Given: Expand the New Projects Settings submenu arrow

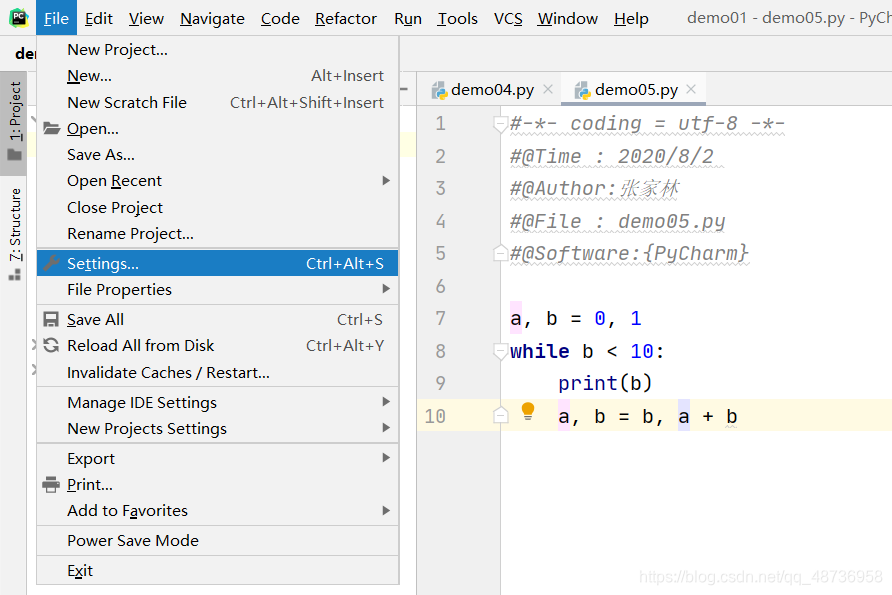Looking at the screenshot, I should point(386,428).
